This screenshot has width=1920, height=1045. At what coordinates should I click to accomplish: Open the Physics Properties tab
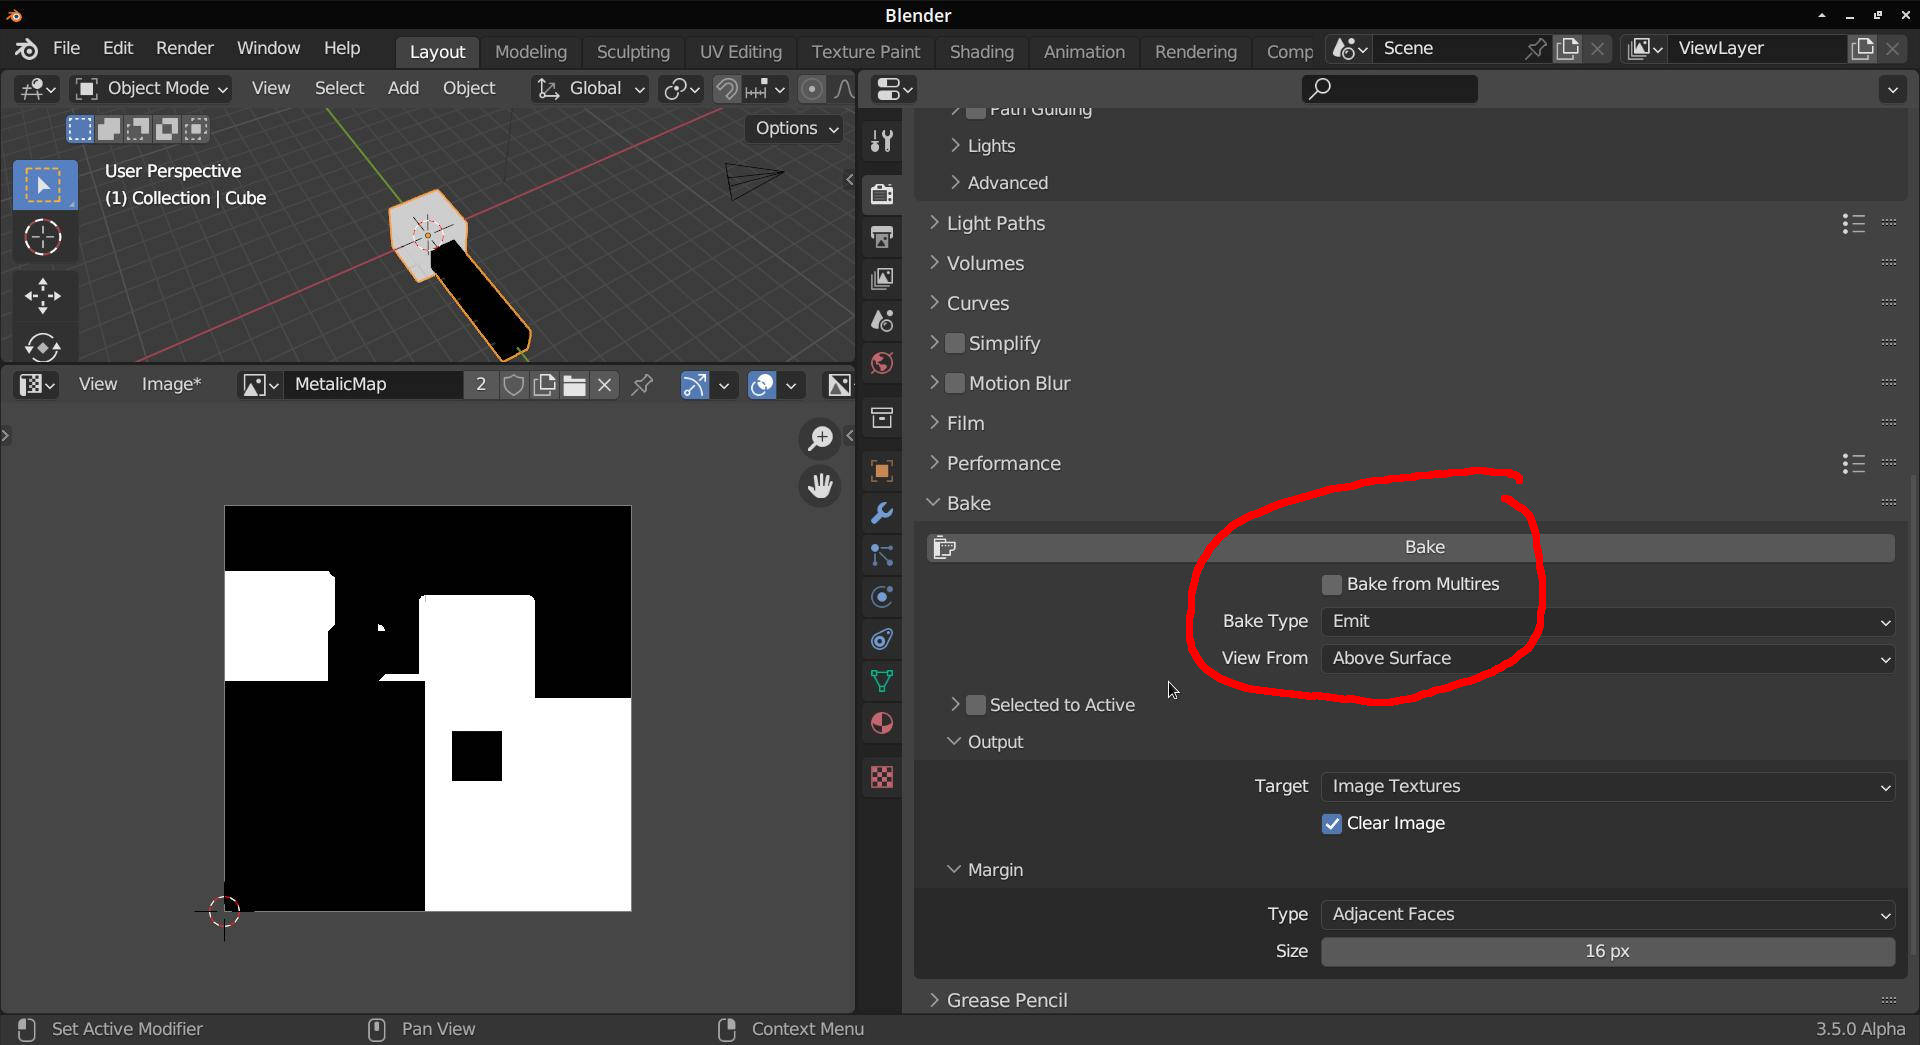881,597
